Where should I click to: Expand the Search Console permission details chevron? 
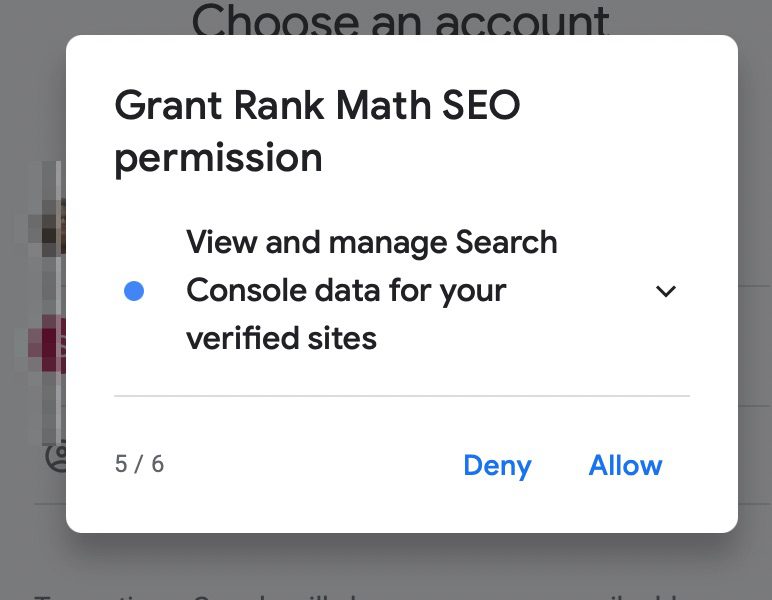665,291
